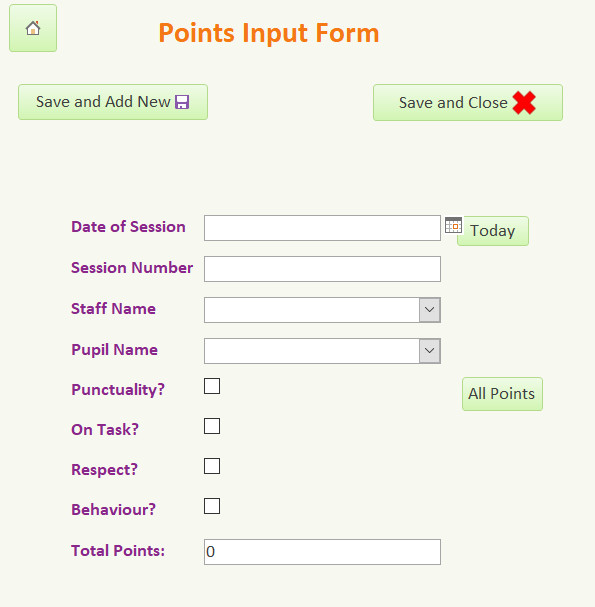Click the Home icon button
Screen dimensions: 595x607
click(x=33, y=28)
